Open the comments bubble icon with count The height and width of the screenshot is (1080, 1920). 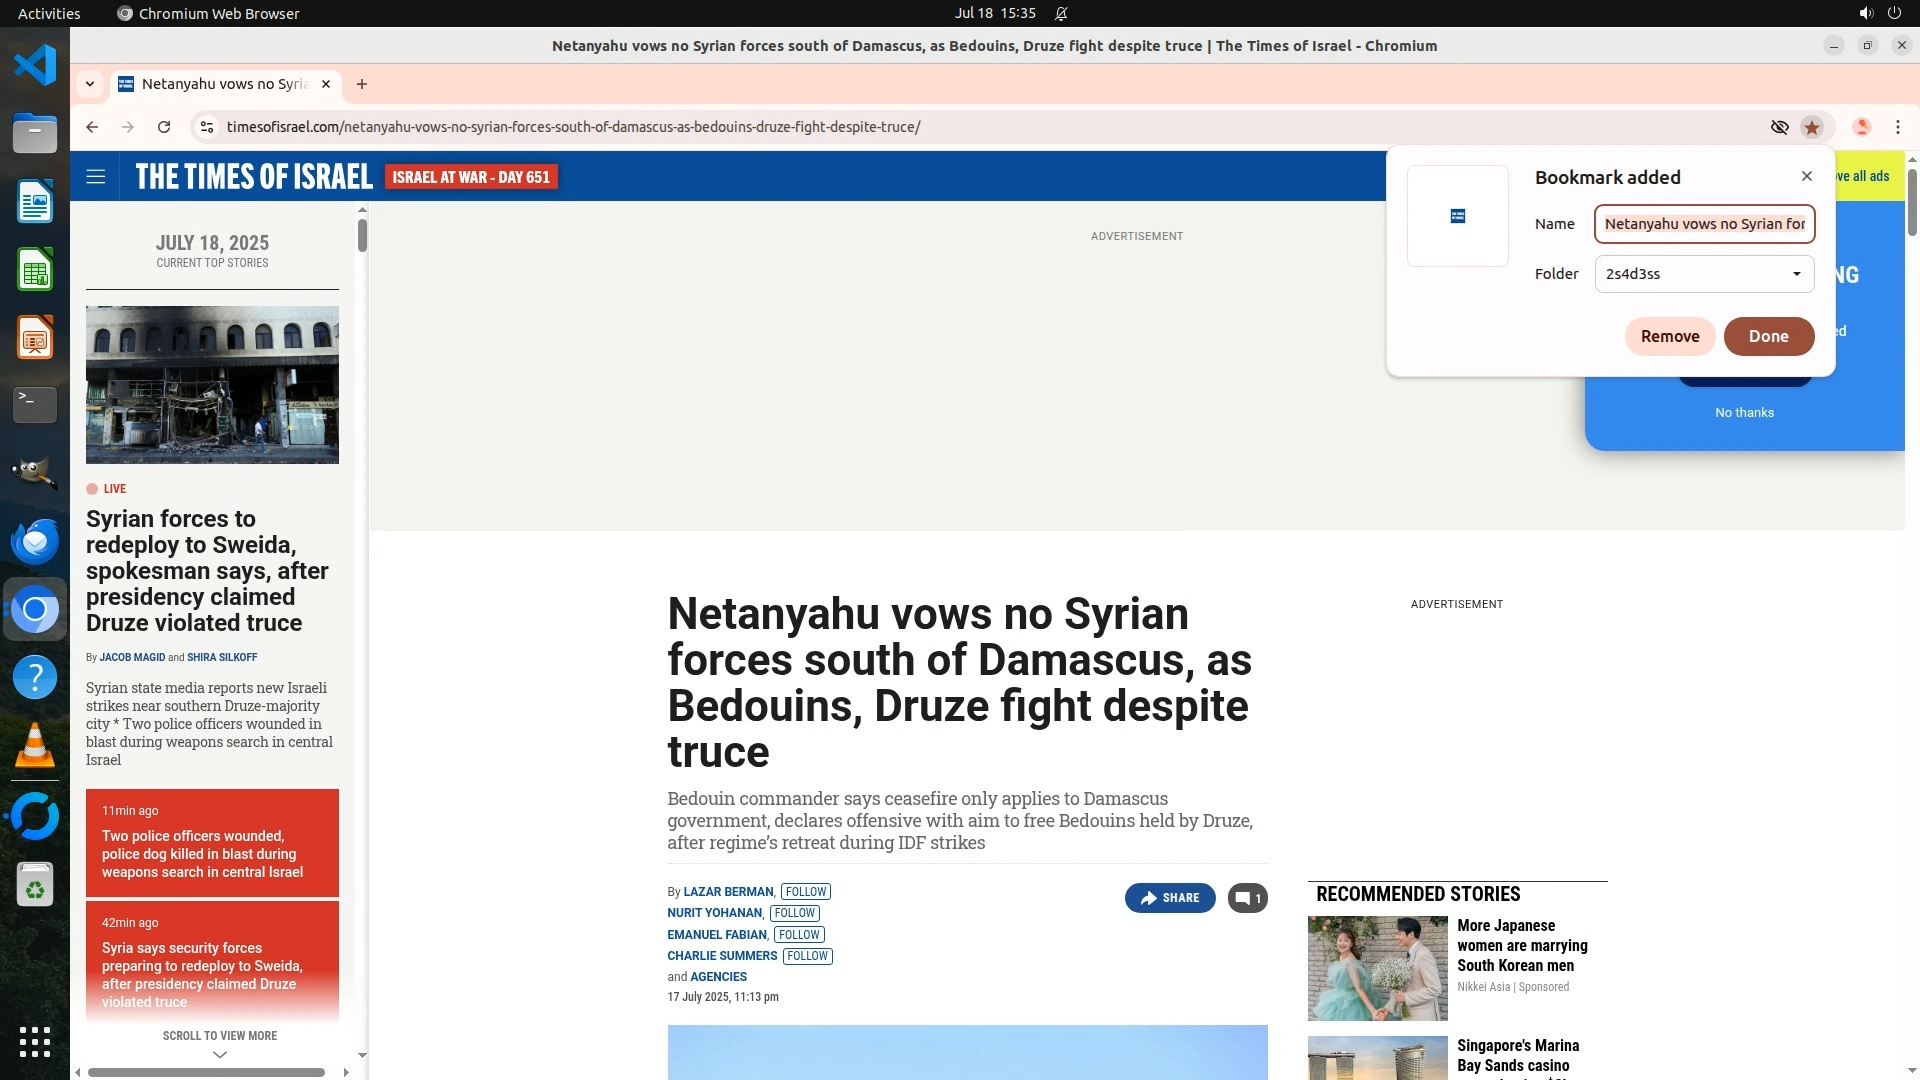coord(1247,898)
